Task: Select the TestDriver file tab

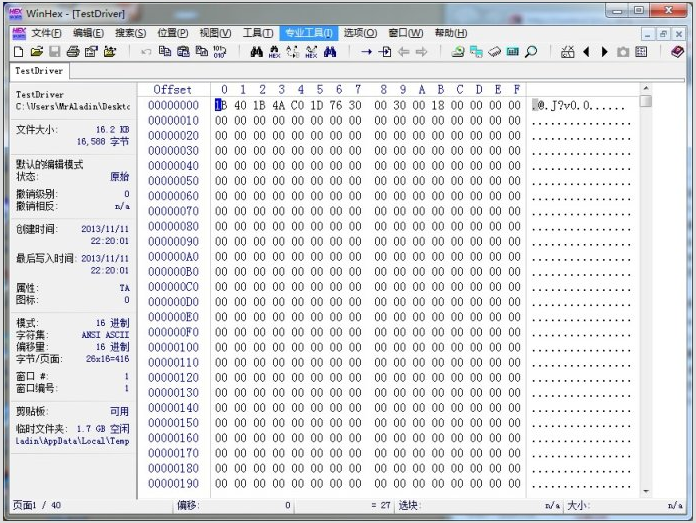Action: tap(39, 71)
